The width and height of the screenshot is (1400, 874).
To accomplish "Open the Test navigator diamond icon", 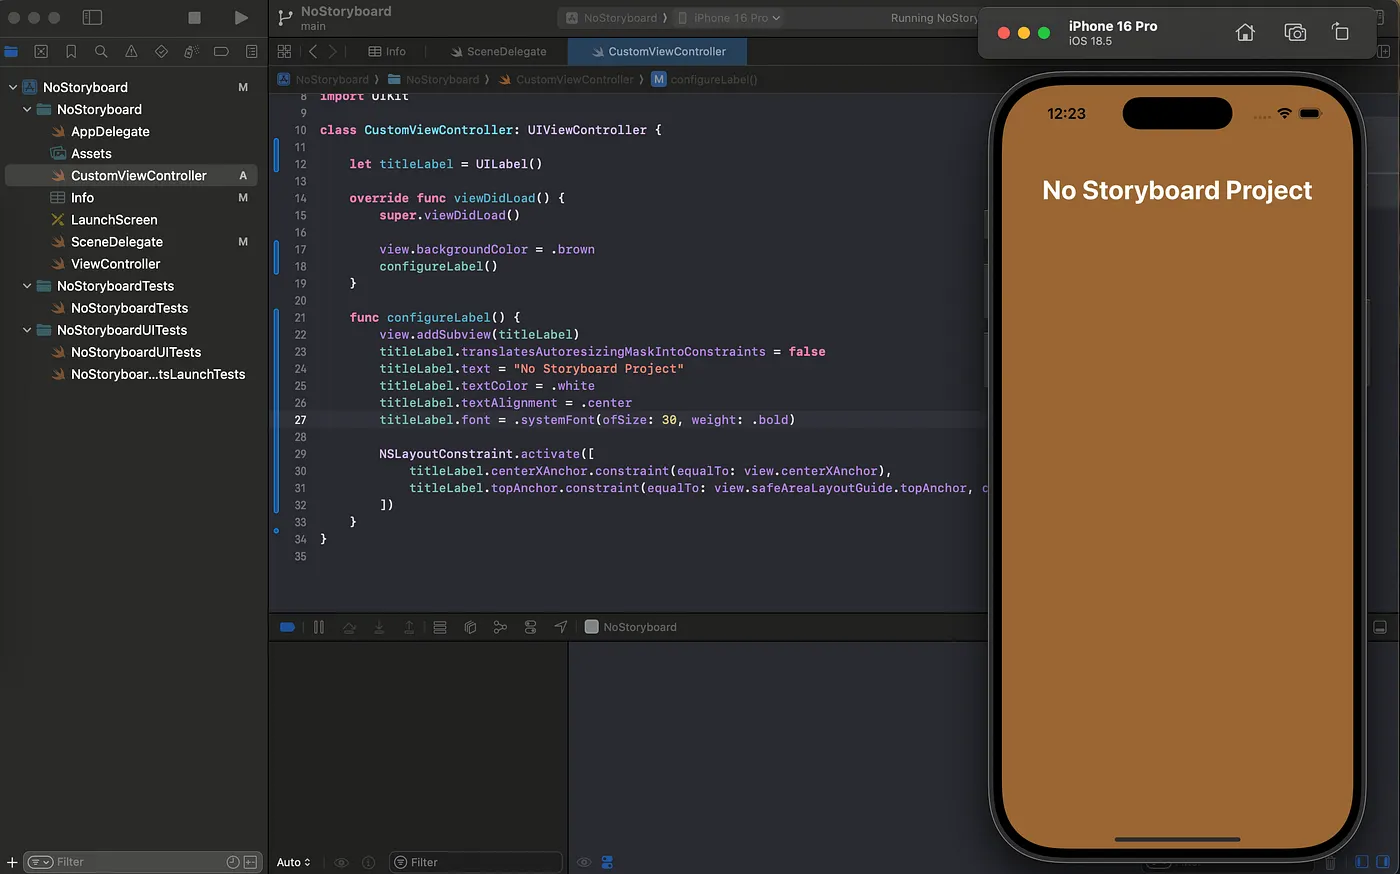I will (x=161, y=51).
